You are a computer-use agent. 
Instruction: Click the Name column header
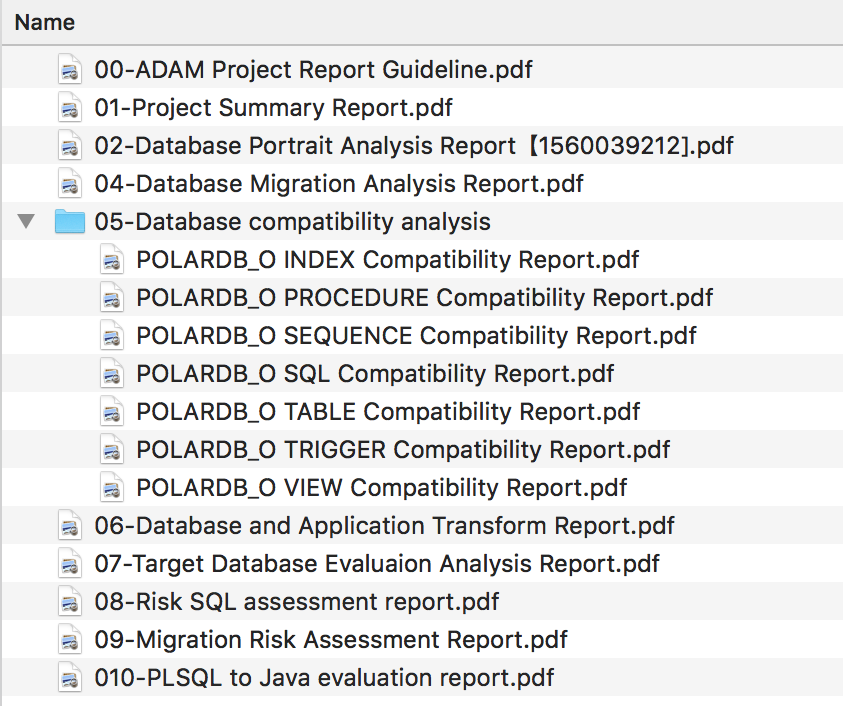click(x=45, y=23)
